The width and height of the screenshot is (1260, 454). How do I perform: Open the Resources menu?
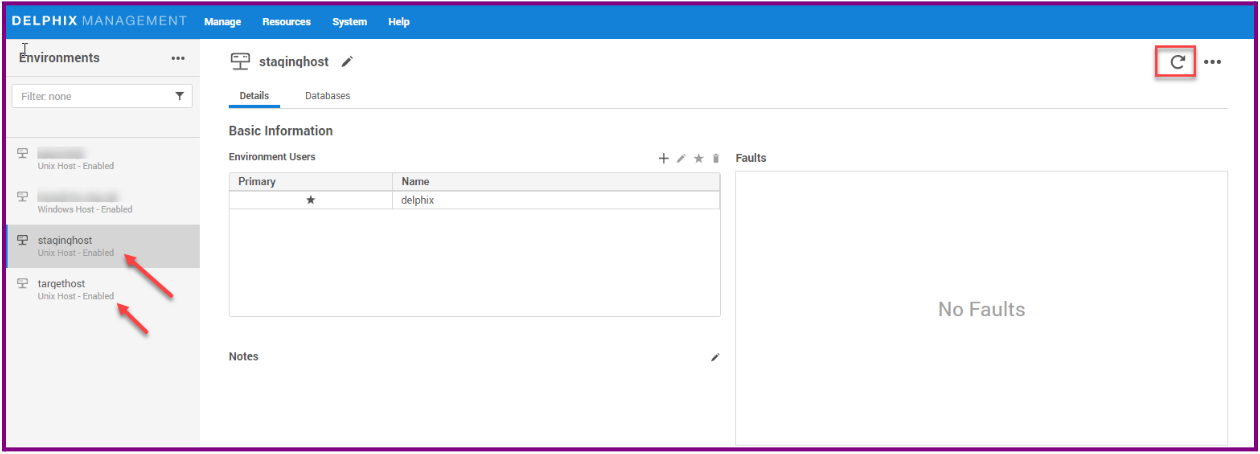[286, 22]
